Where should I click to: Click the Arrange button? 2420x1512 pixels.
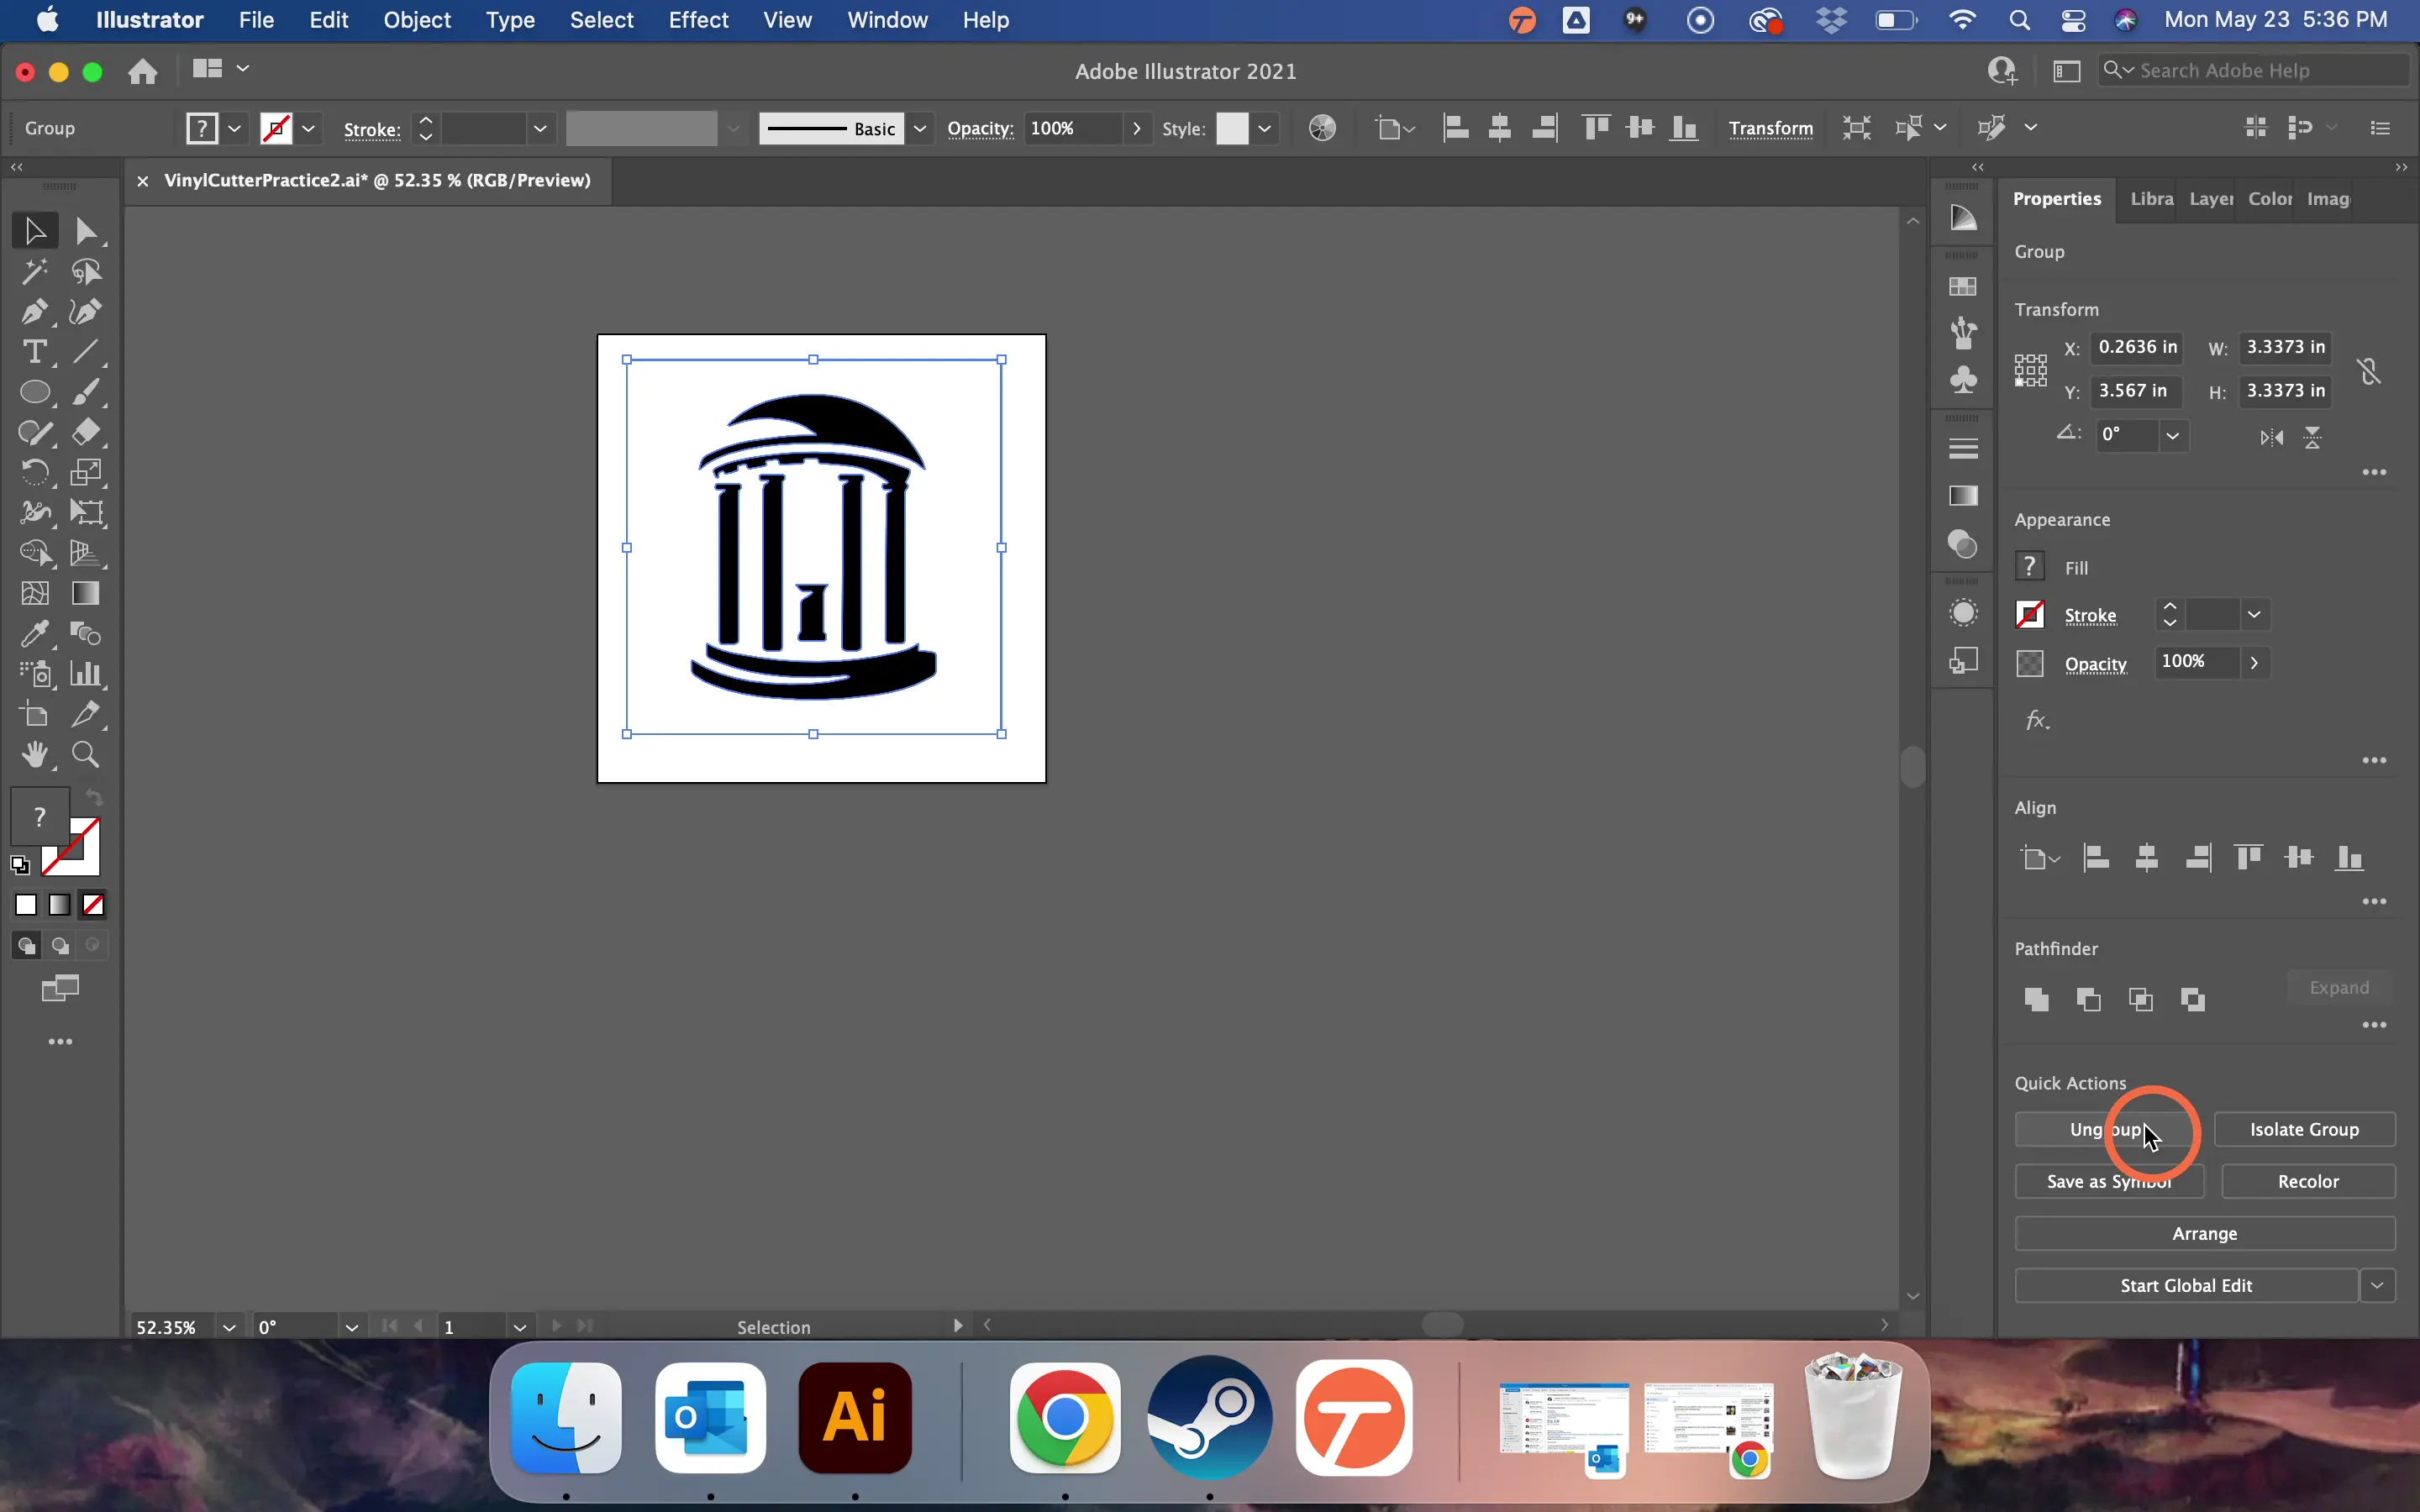pyautogui.click(x=2205, y=1233)
